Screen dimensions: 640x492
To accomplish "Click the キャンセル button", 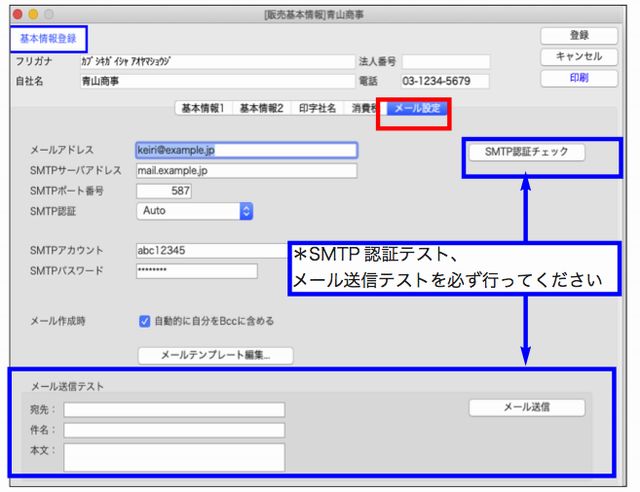I will (x=578, y=57).
